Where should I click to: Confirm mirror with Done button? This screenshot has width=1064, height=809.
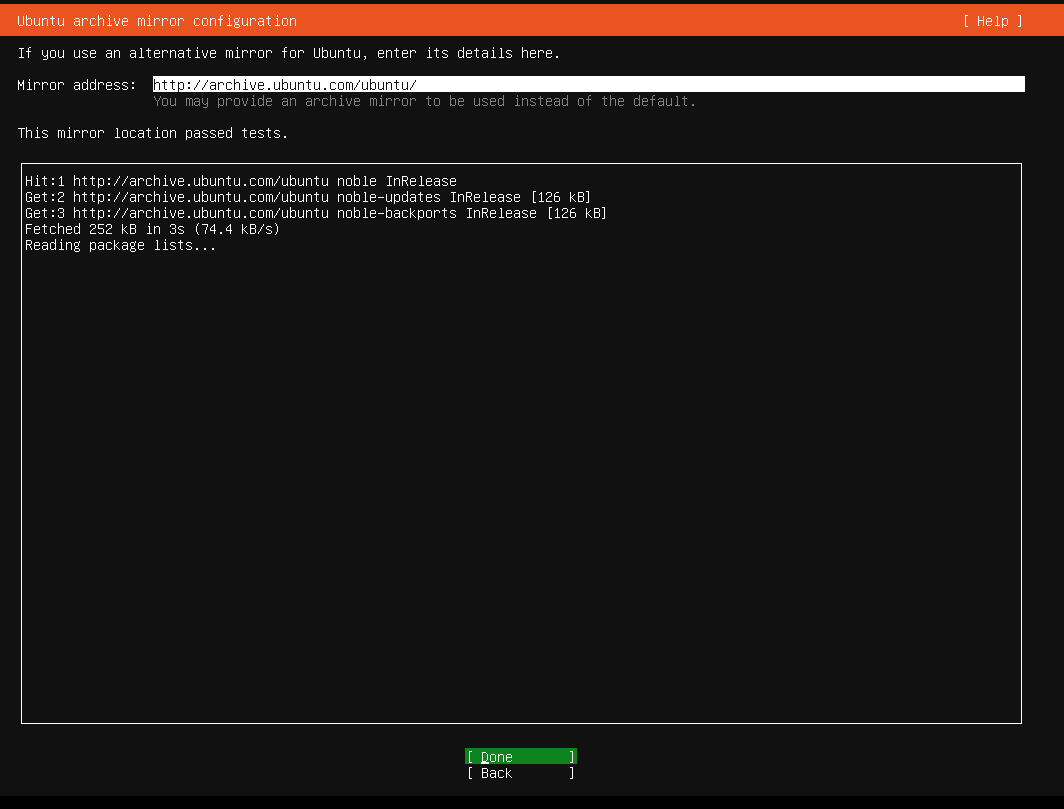pyautogui.click(x=520, y=757)
